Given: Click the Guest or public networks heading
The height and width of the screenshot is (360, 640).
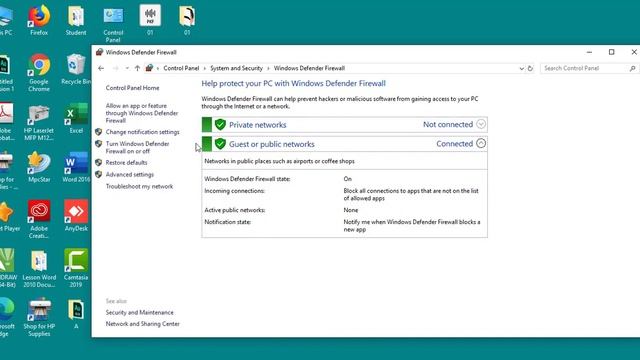Looking at the screenshot, I should tap(271, 144).
